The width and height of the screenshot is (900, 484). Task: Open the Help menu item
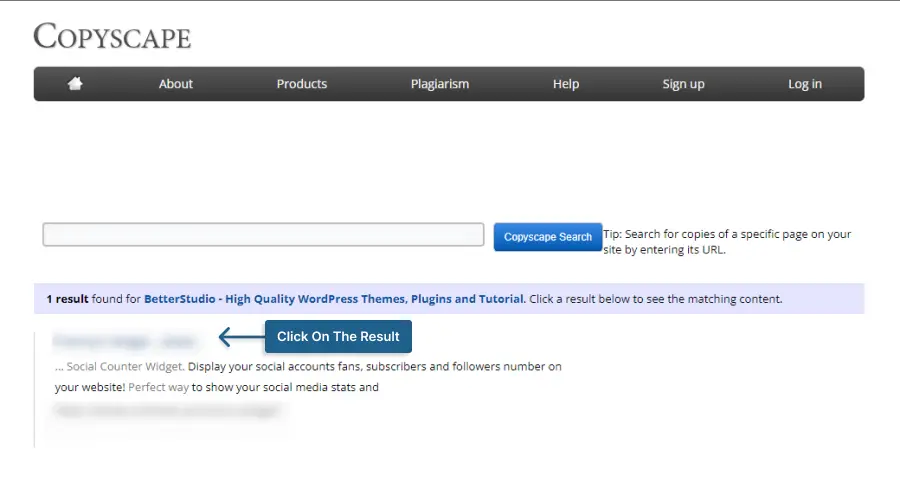tap(565, 84)
